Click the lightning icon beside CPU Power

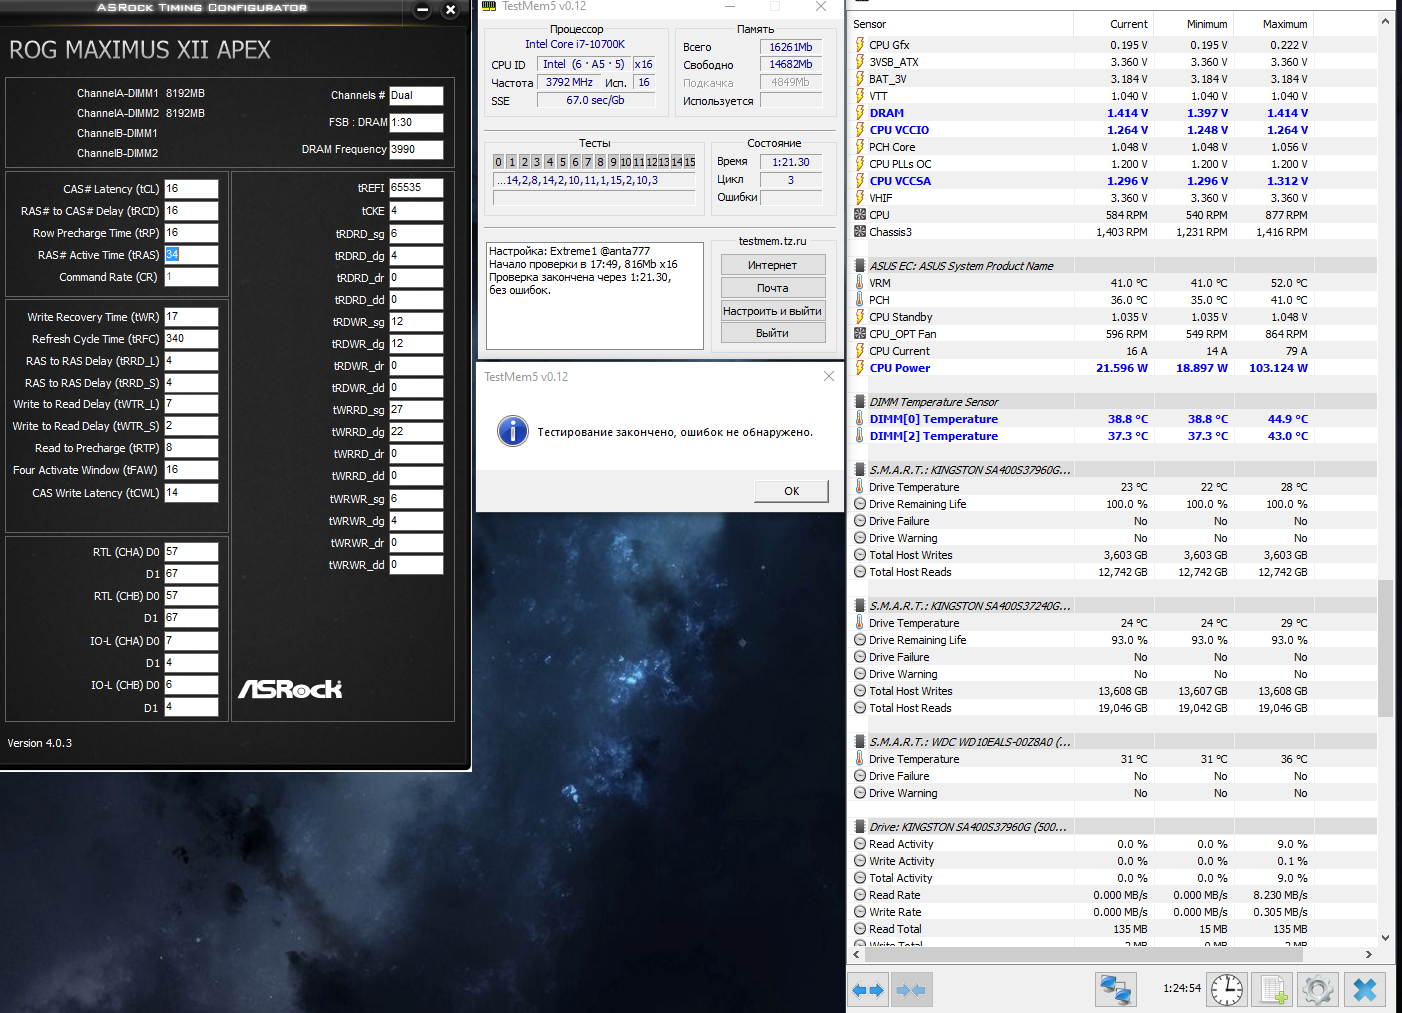point(860,368)
